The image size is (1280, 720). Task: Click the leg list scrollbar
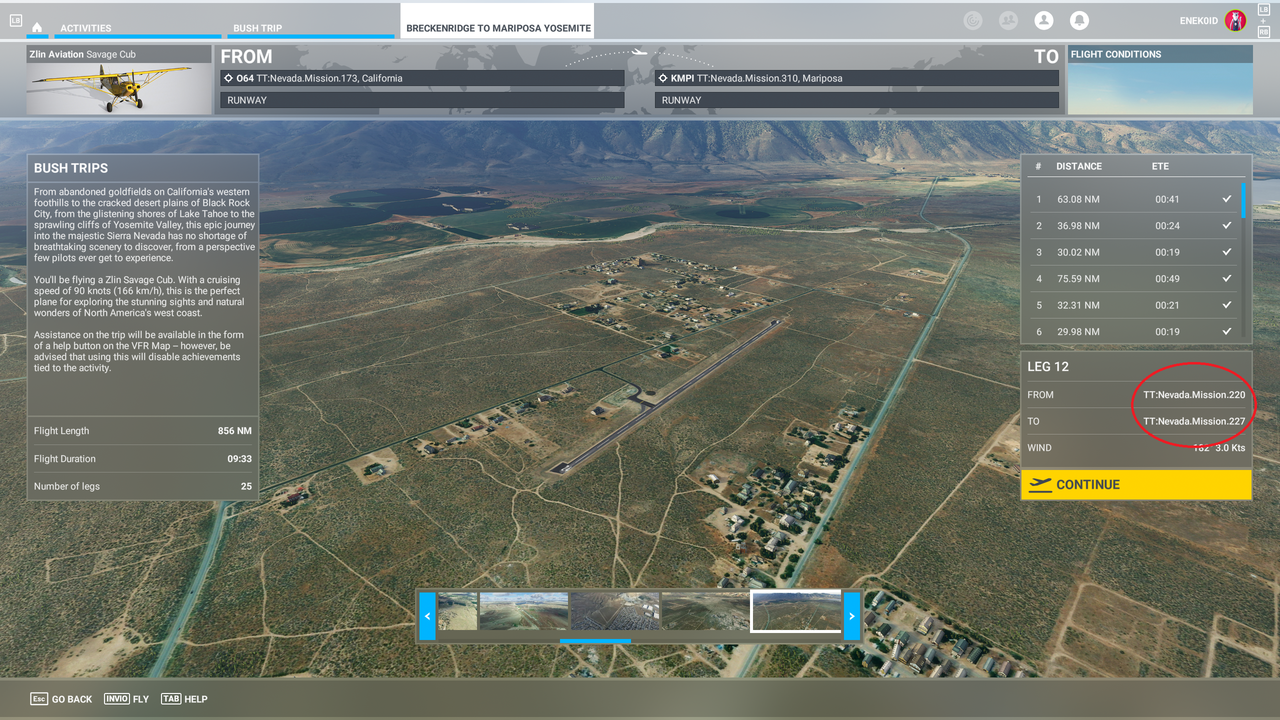pos(1244,200)
